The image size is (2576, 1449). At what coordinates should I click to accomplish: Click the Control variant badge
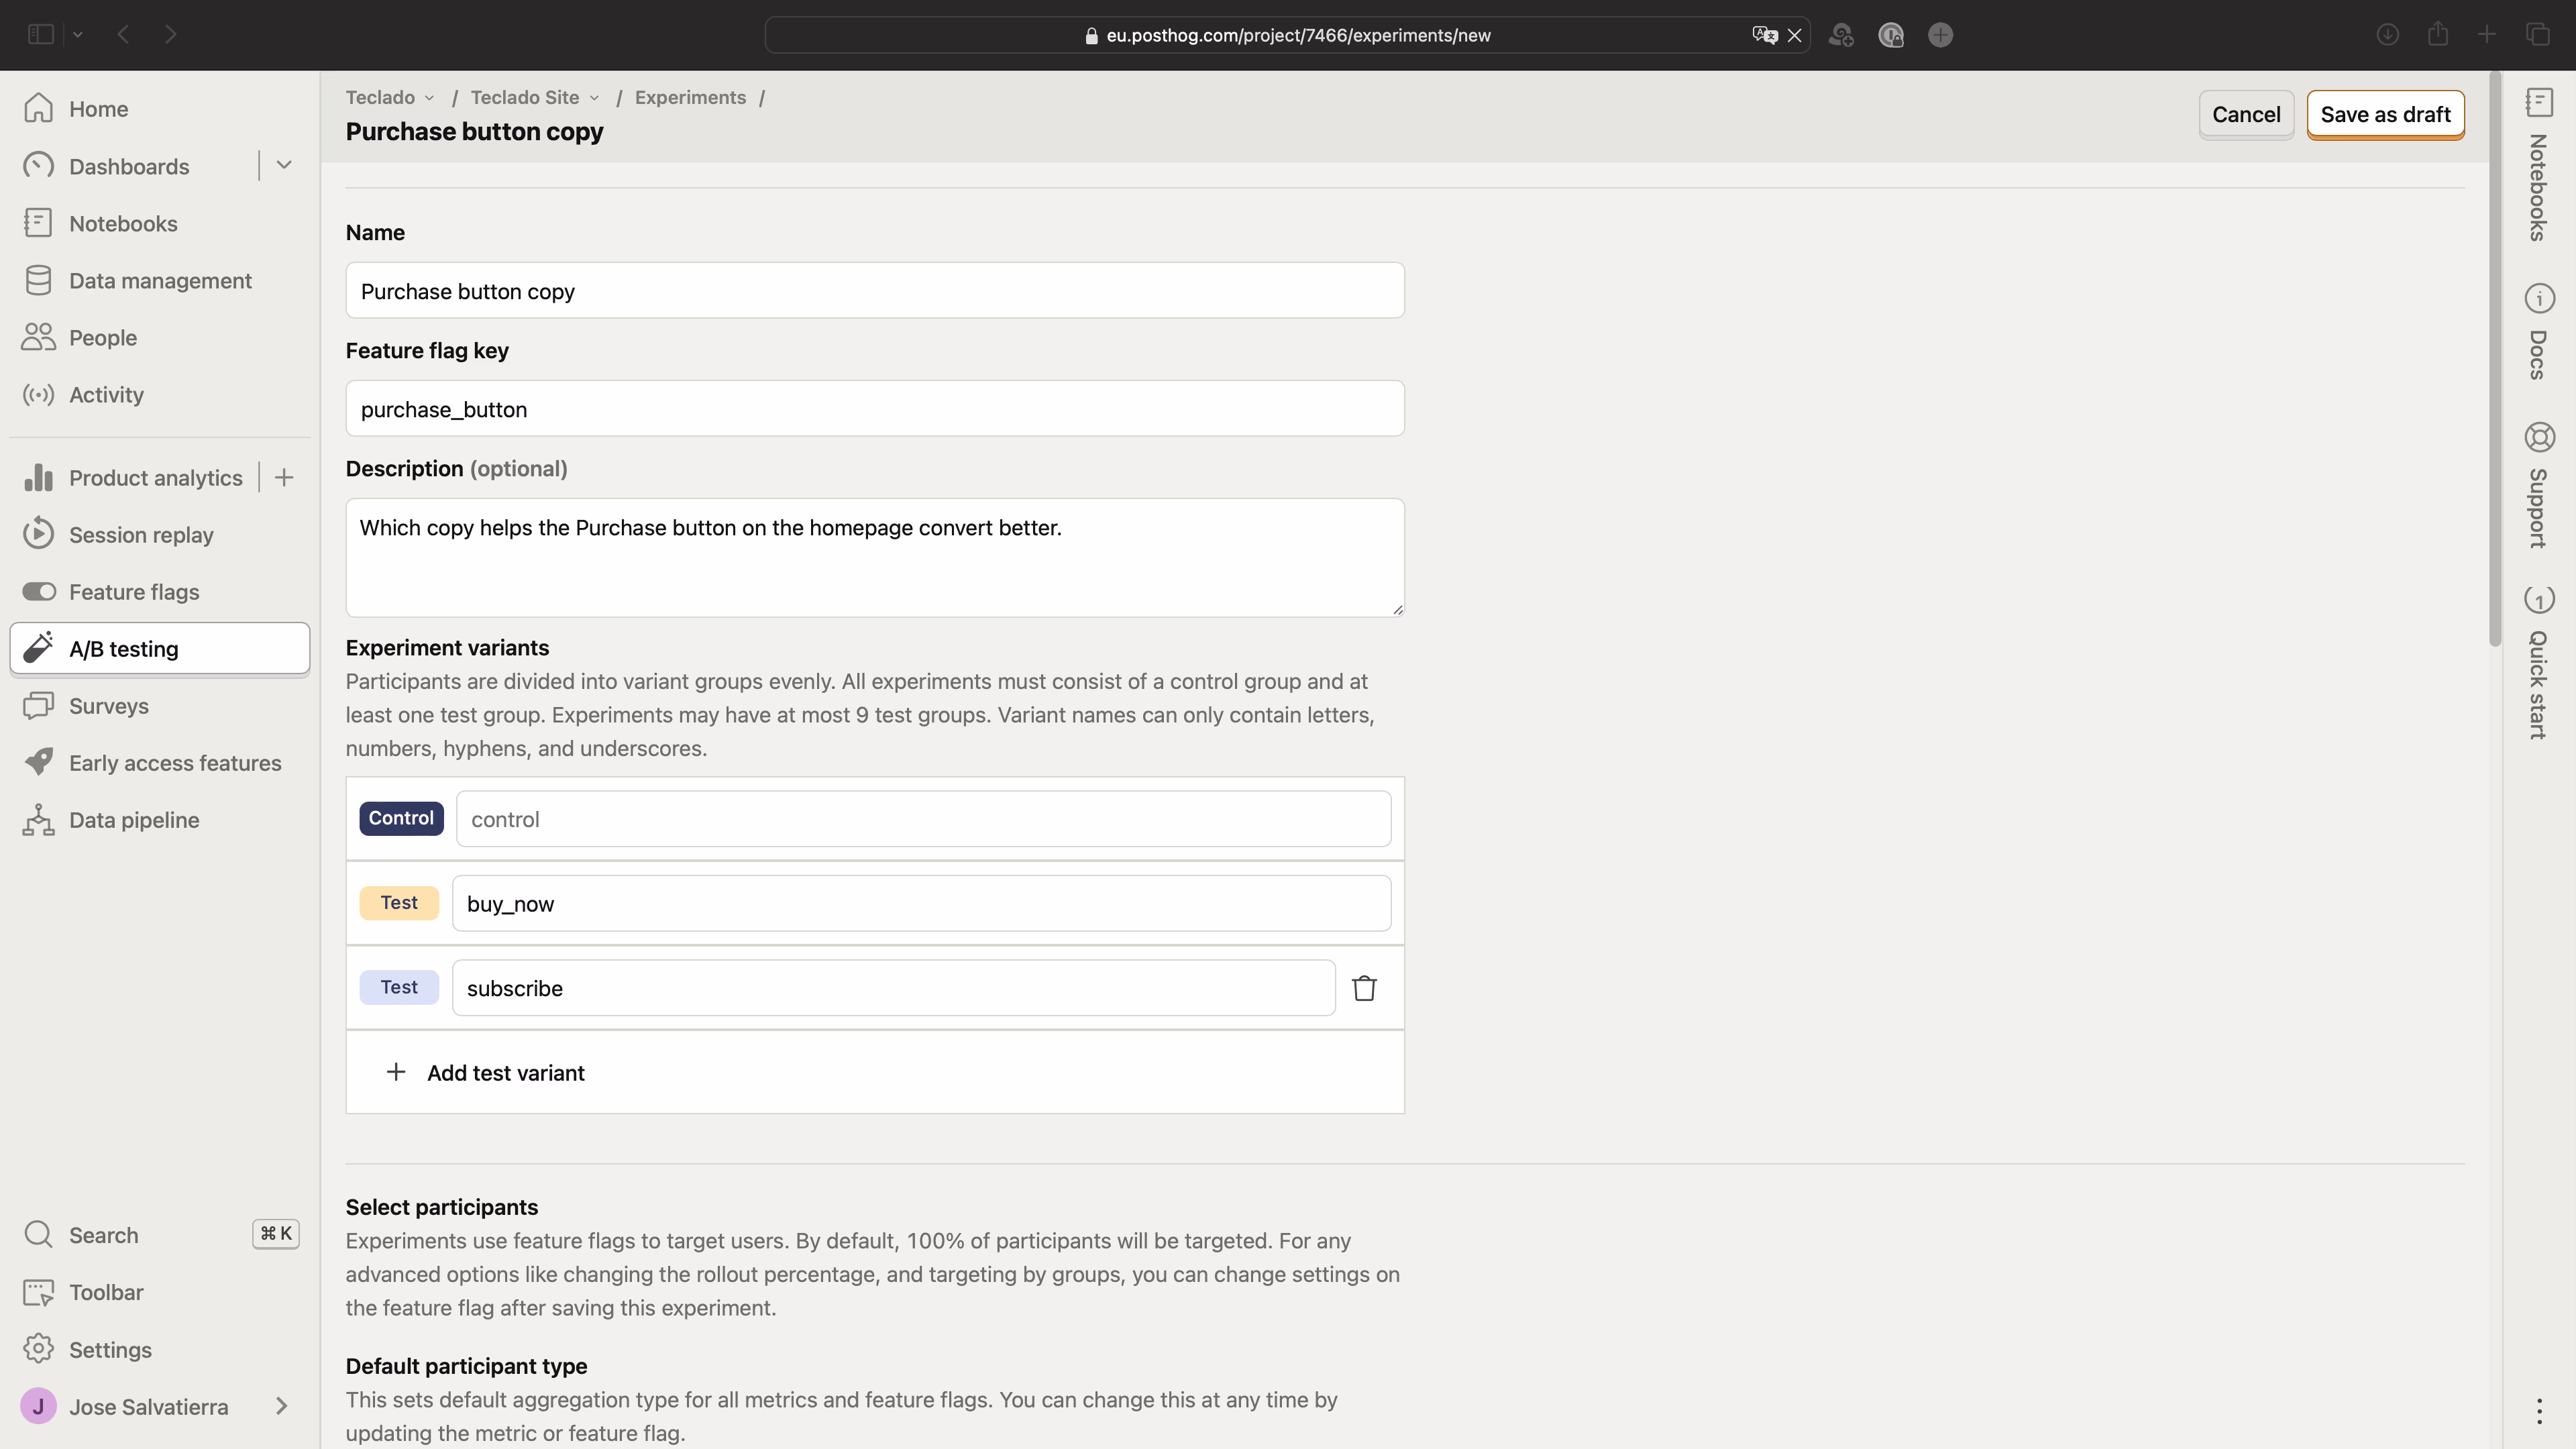tap(401, 818)
